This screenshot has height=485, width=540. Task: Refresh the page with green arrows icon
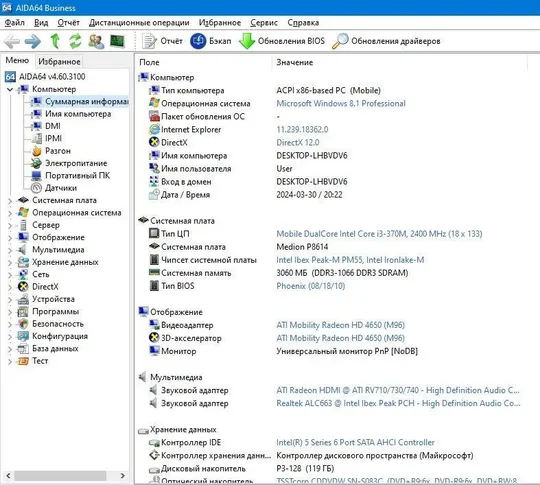[x=75, y=41]
